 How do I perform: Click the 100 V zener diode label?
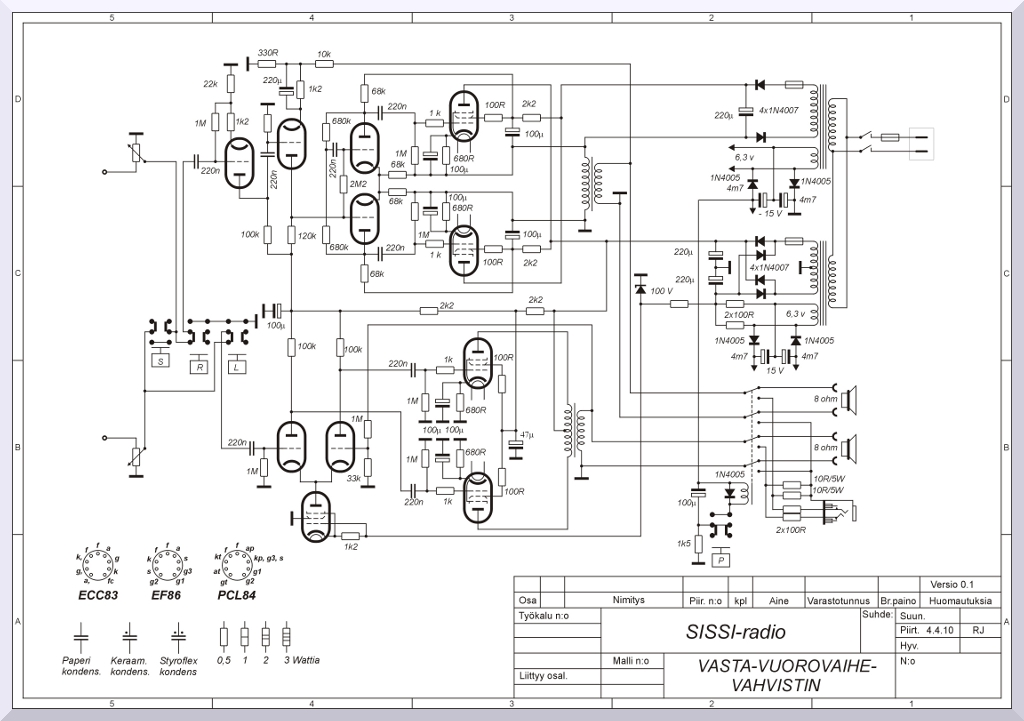coord(662,291)
